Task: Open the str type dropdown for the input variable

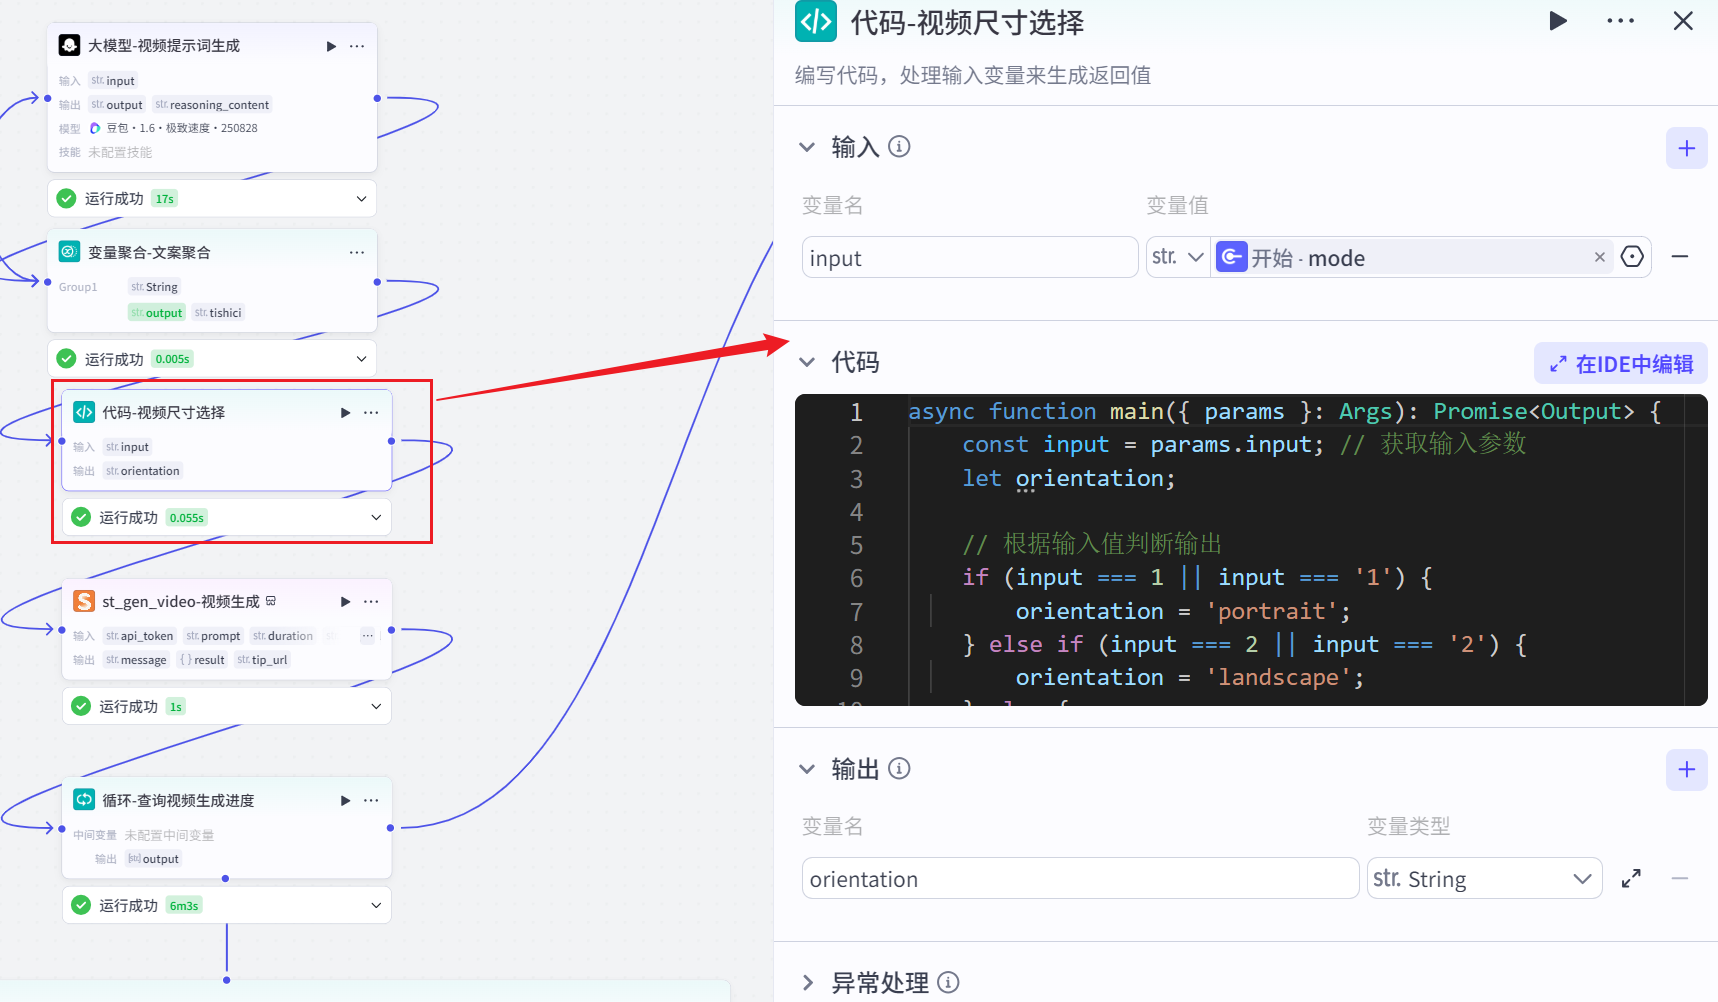Action: coord(1178,257)
